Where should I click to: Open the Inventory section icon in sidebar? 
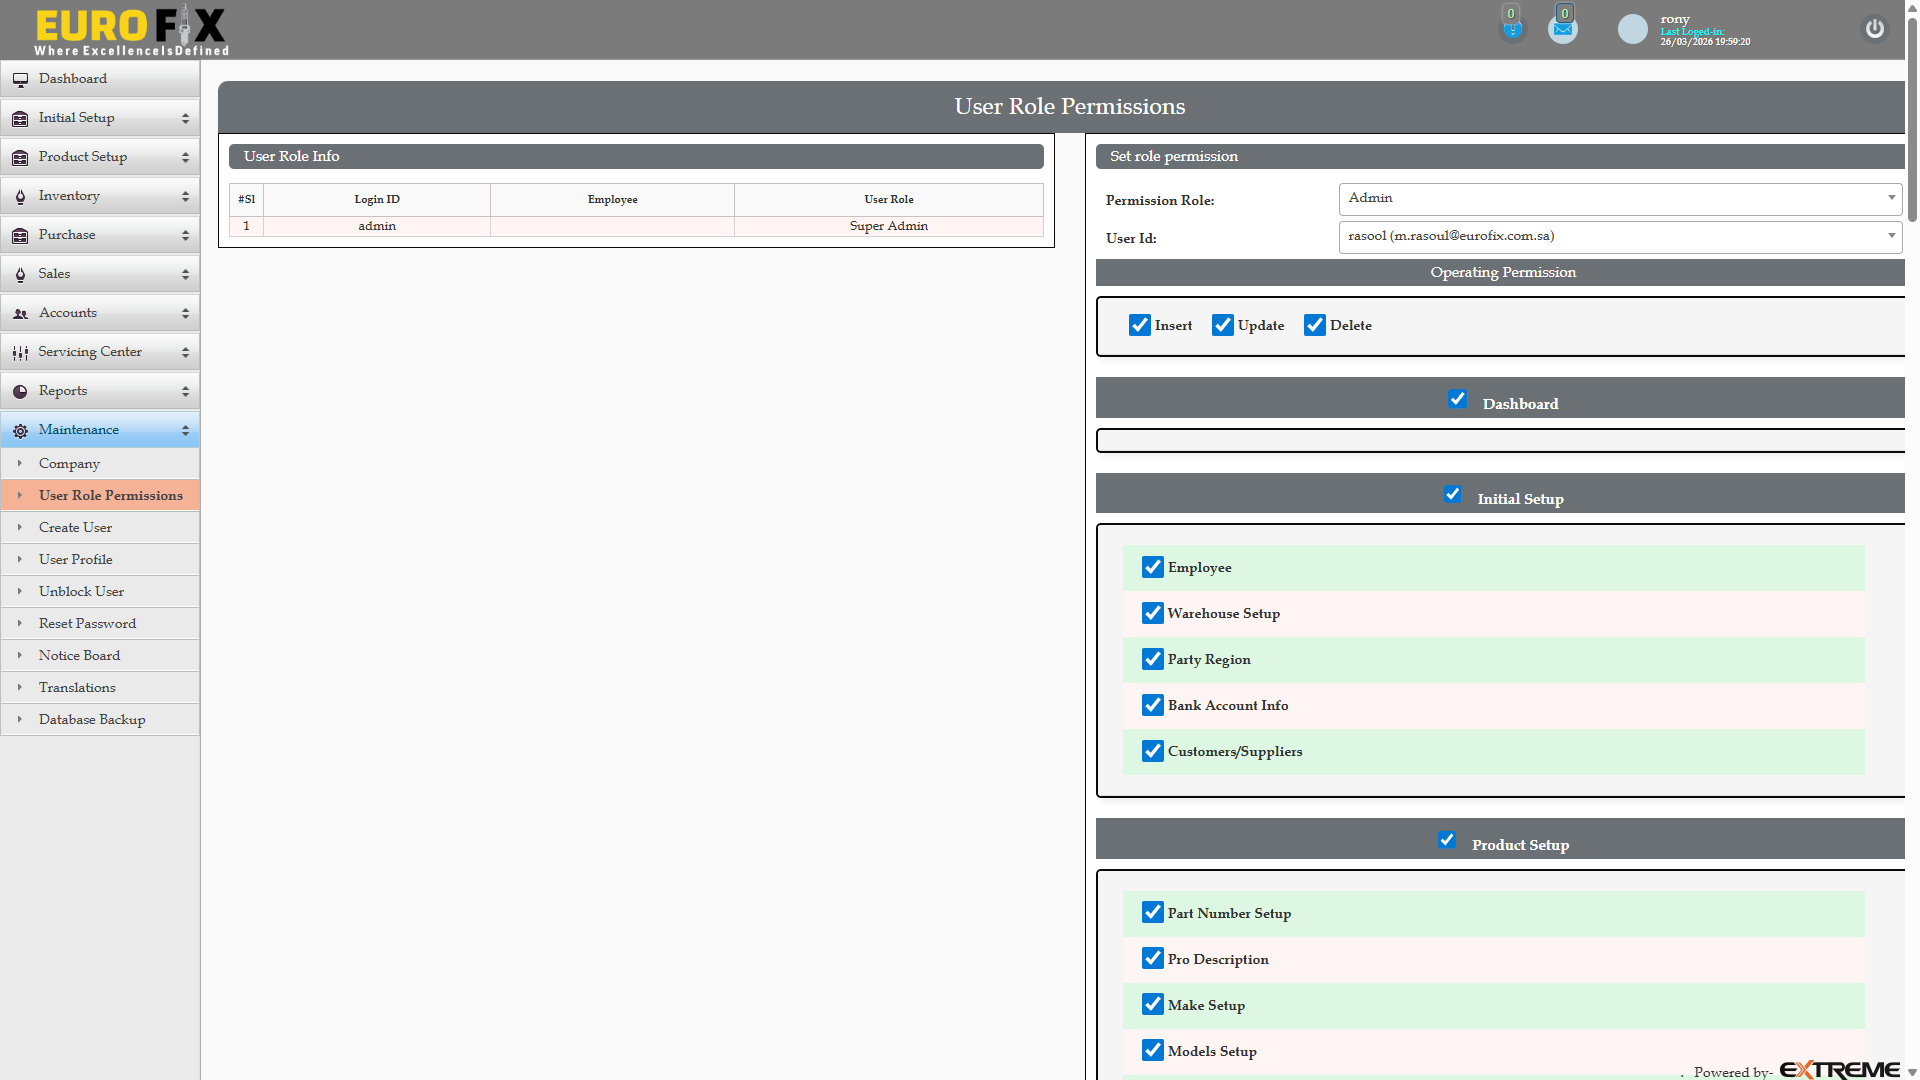coord(20,196)
